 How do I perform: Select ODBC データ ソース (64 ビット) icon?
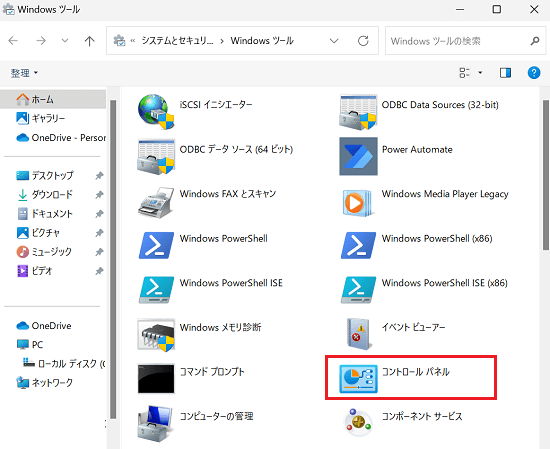click(x=156, y=156)
